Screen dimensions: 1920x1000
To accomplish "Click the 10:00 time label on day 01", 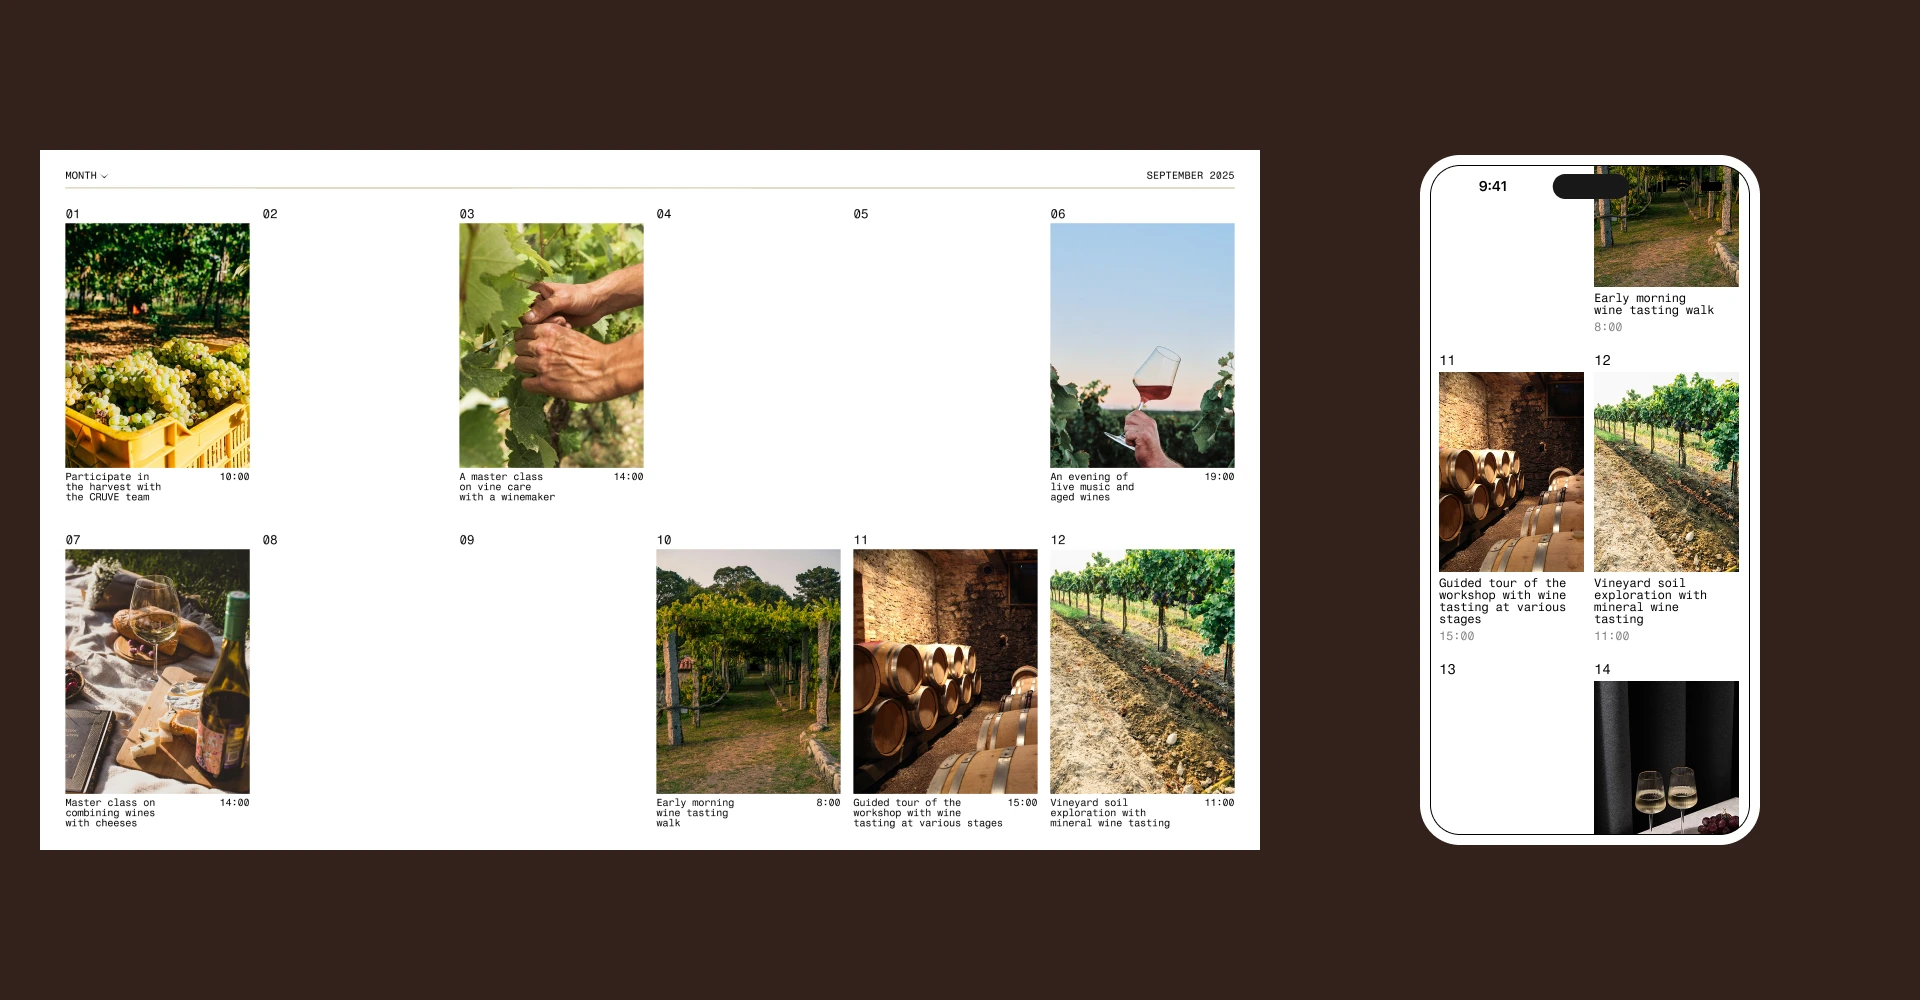I will click(234, 477).
